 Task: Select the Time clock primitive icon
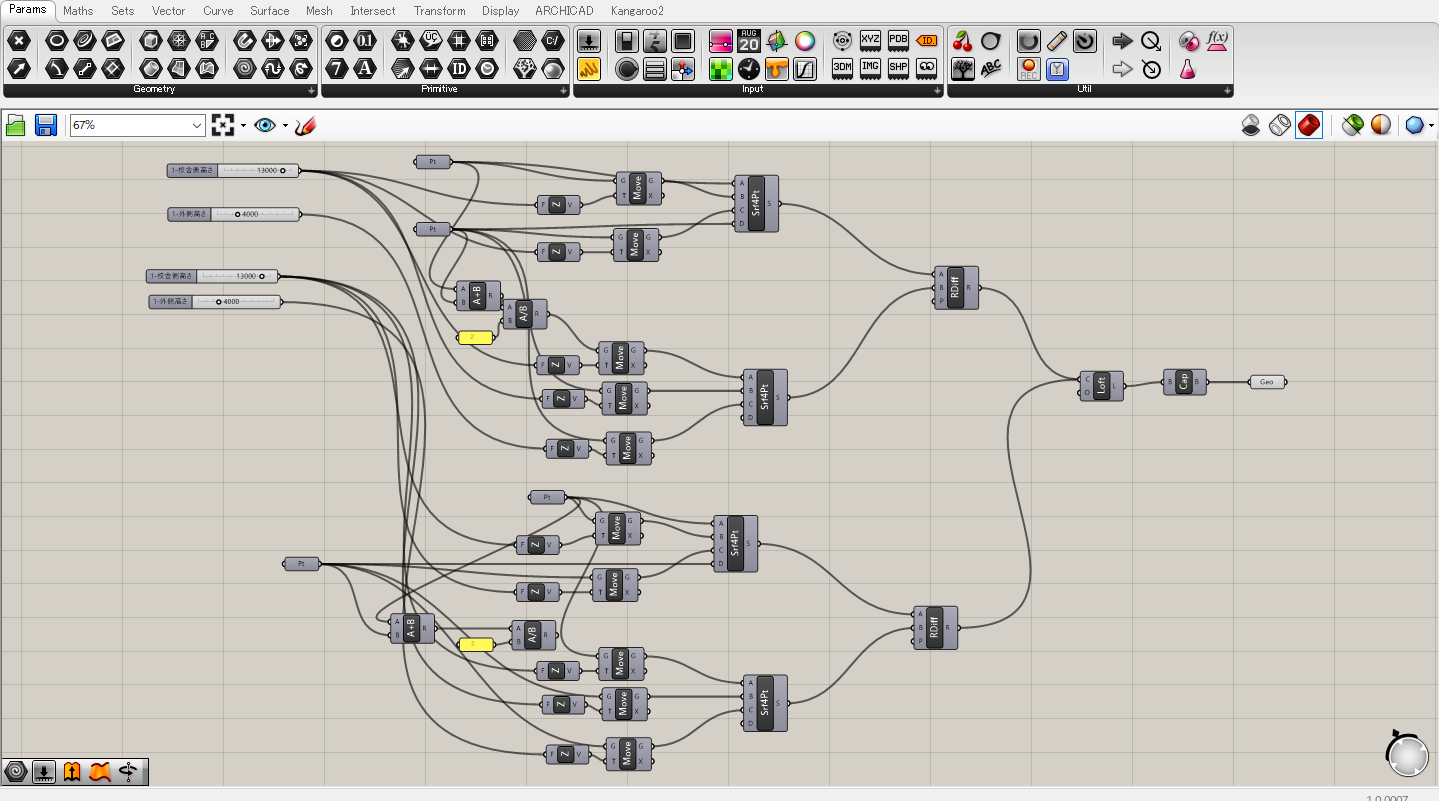pyautogui.click(x=487, y=69)
